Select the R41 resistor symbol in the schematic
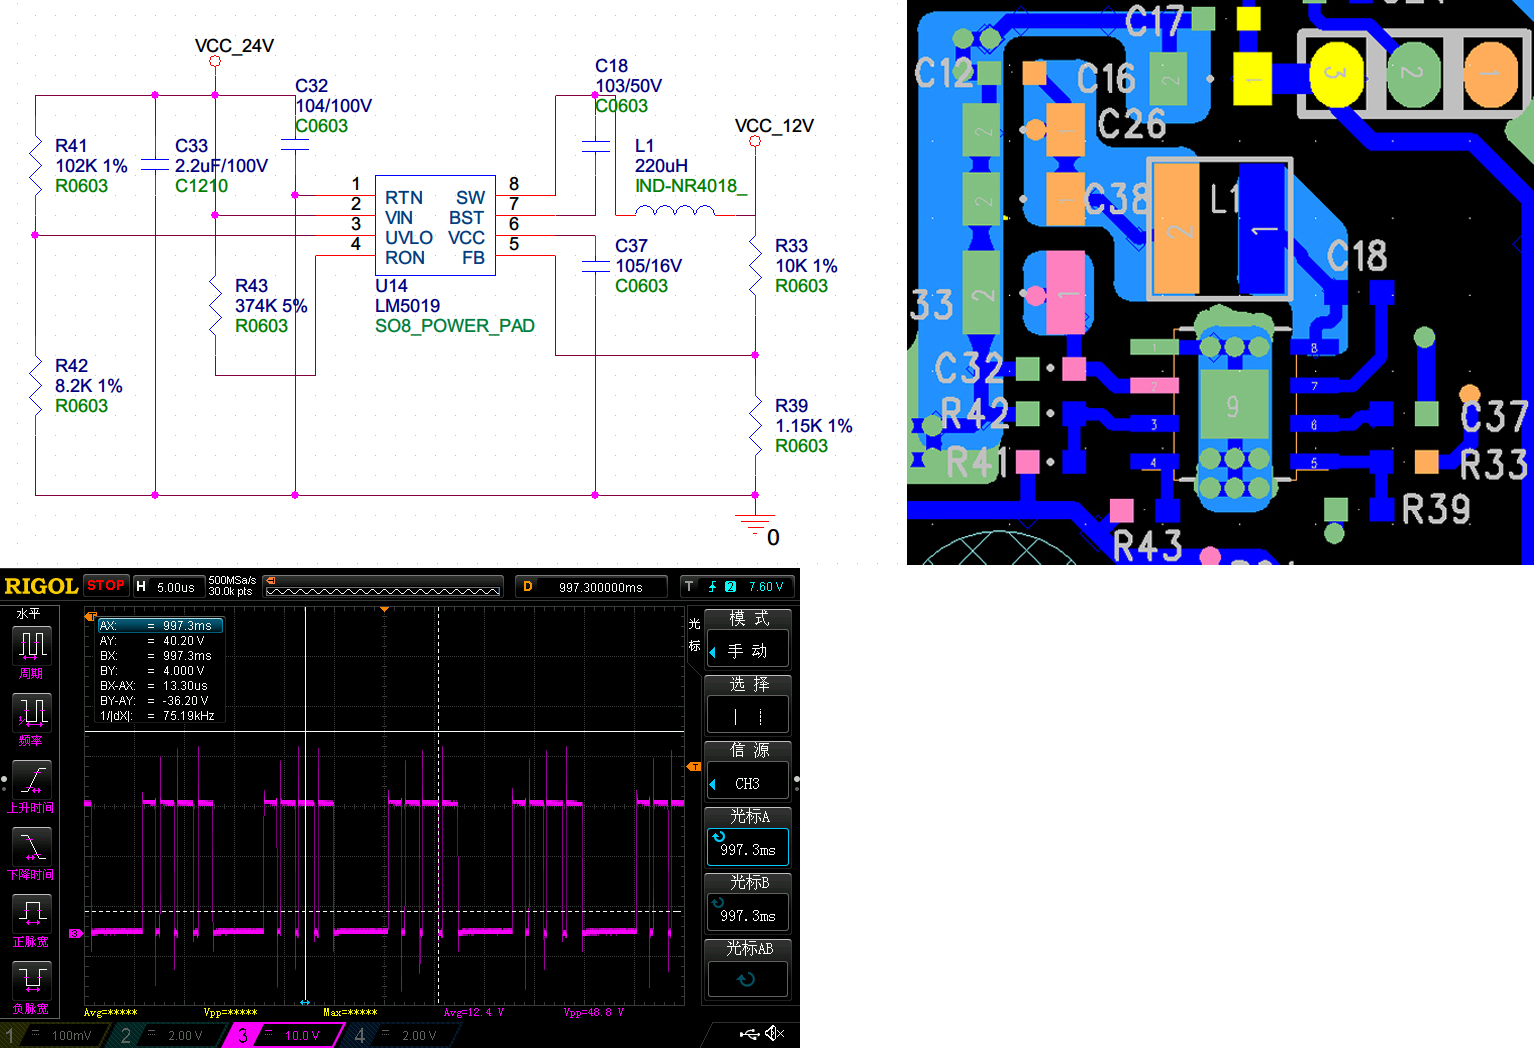This screenshot has height=1050, width=1538. pyautogui.click(x=35, y=165)
